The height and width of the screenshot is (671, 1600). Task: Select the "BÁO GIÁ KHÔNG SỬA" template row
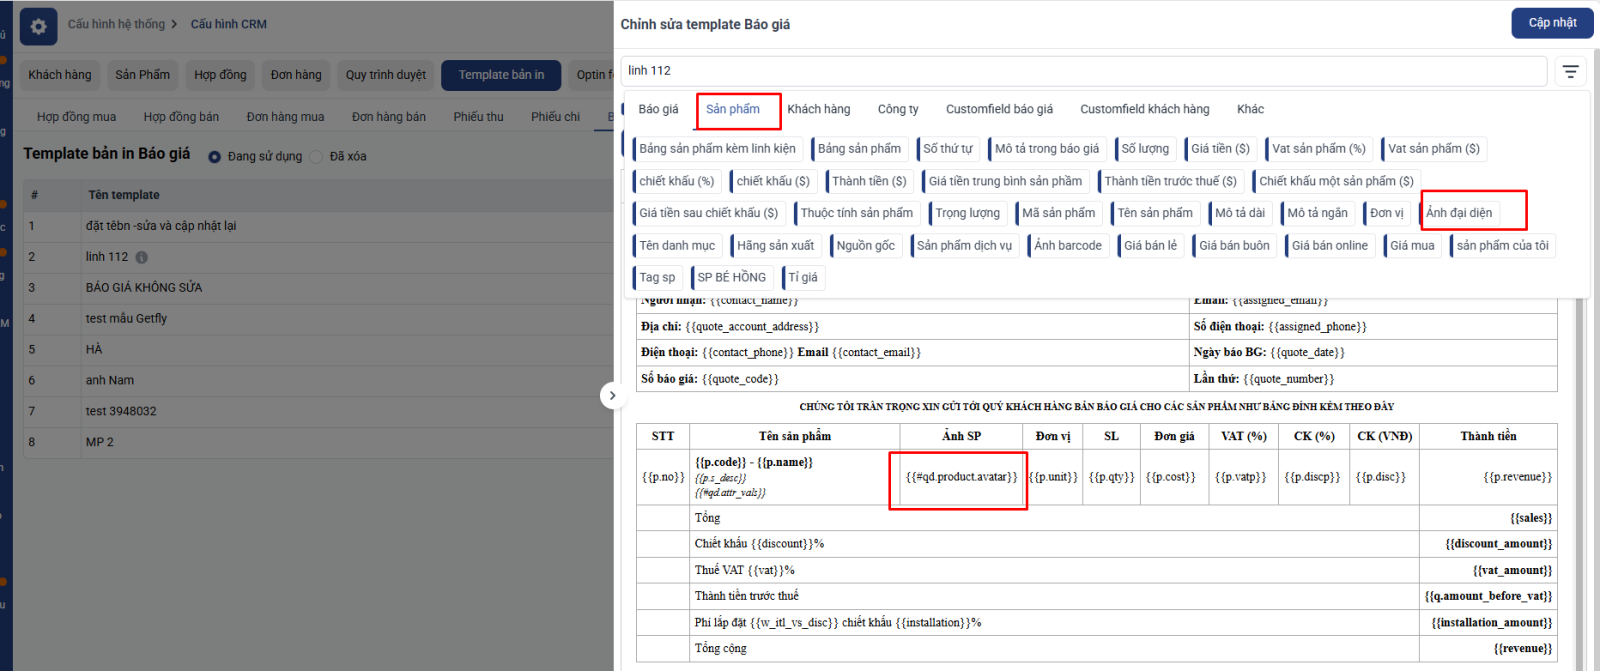click(x=144, y=288)
